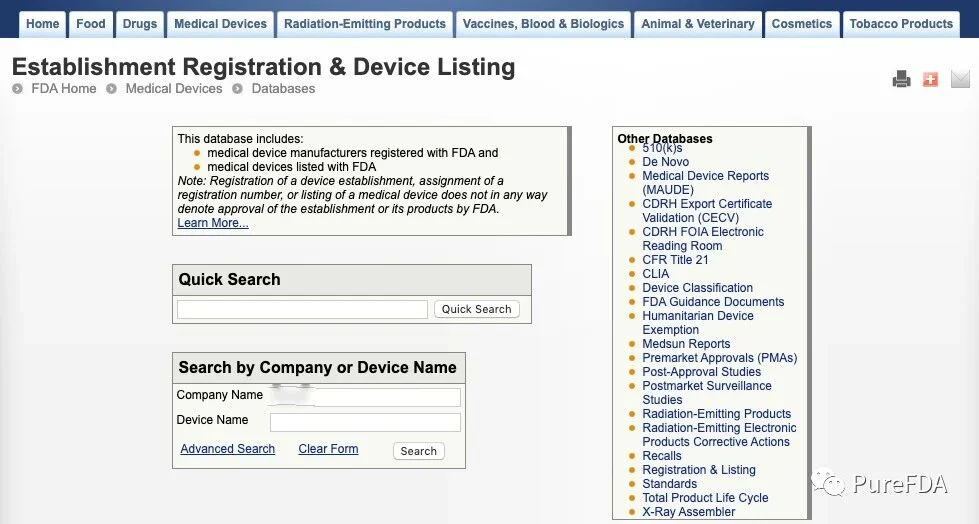Open Advanced Search link
The image size is (979, 524).
227,448
